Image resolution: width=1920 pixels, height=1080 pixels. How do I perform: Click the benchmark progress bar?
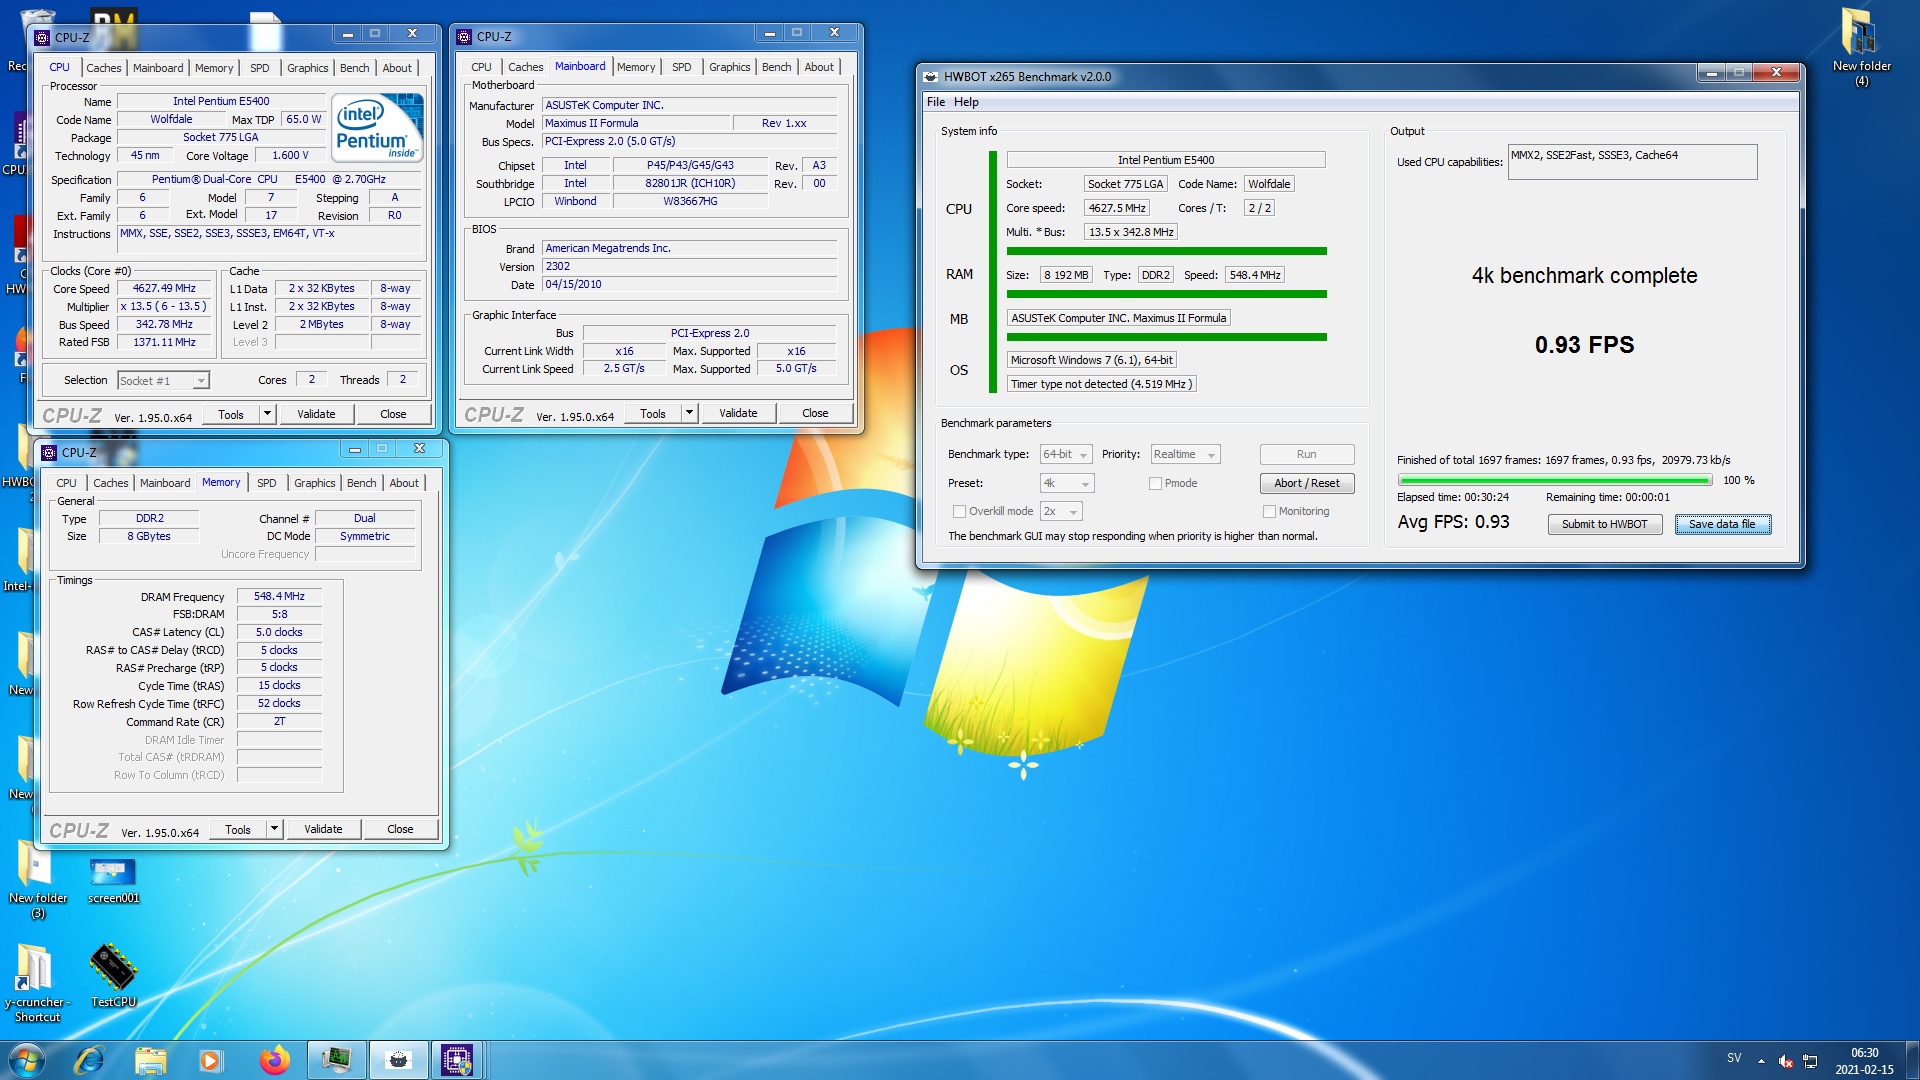tap(1554, 481)
